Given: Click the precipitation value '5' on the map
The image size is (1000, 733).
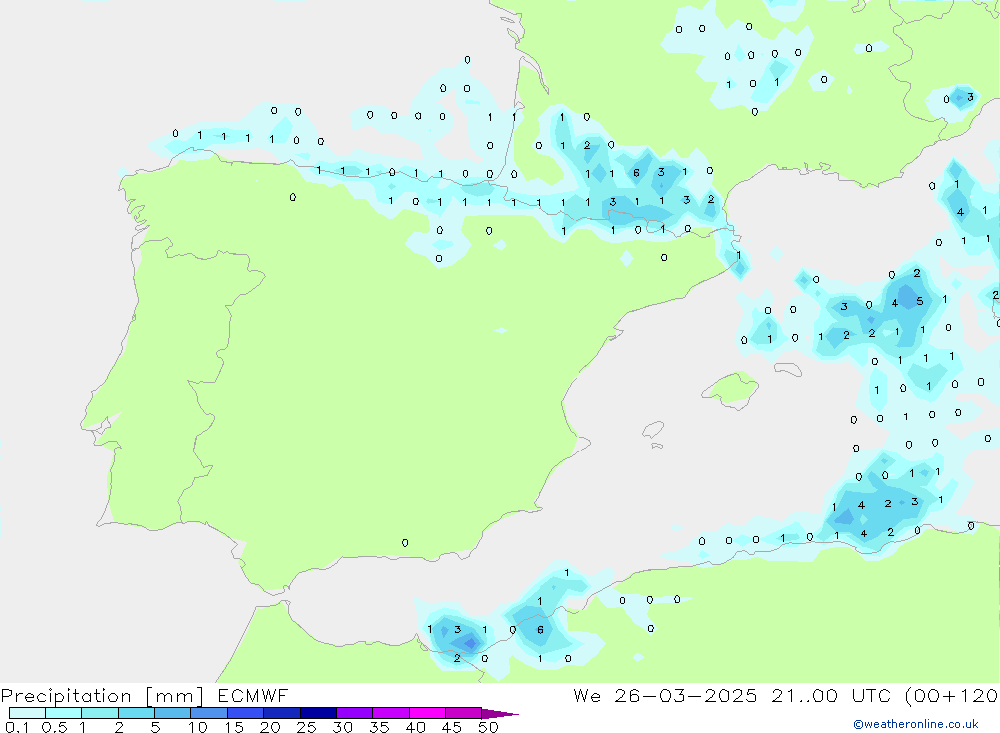Looking at the screenshot, I should tap(919, 301).
